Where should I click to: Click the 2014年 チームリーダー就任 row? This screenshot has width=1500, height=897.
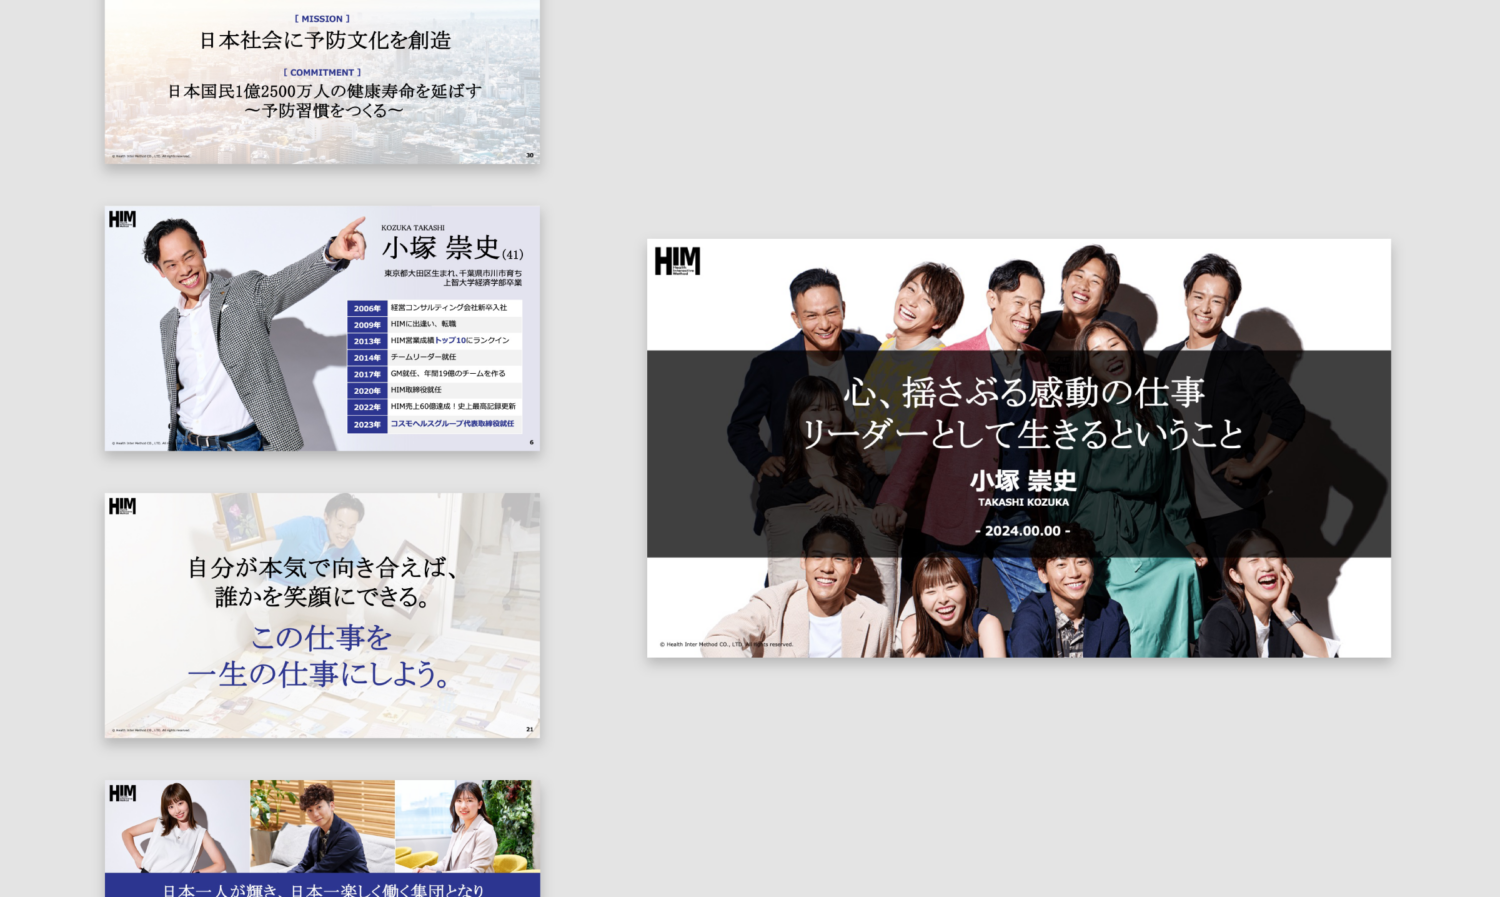(x=434, y=357)
